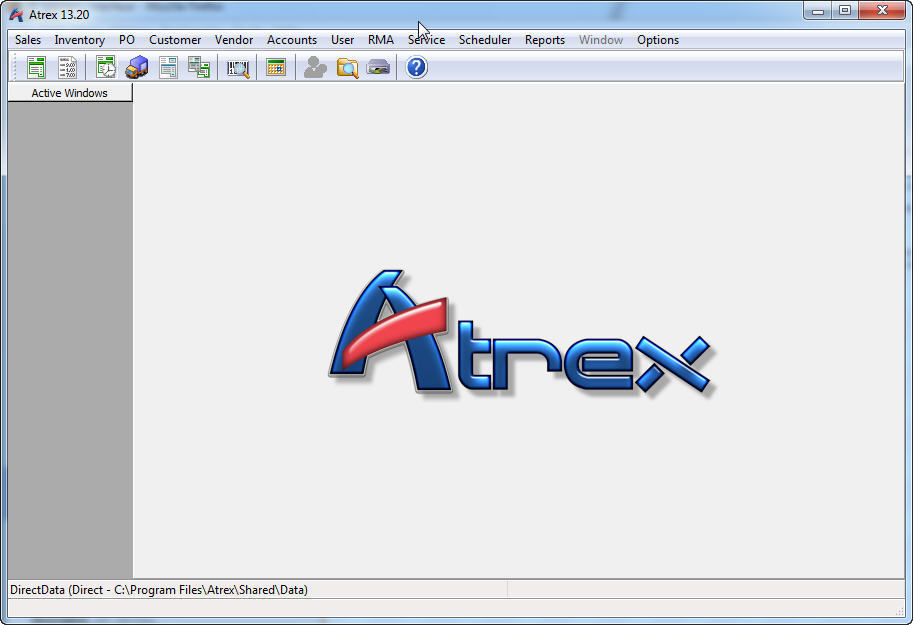Select the Active Windows tab

coord(69,92)
